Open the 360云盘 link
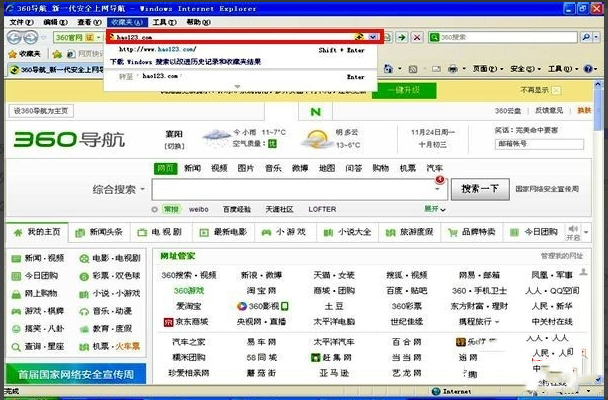This screenshot has height=400, width=608. 508,111
